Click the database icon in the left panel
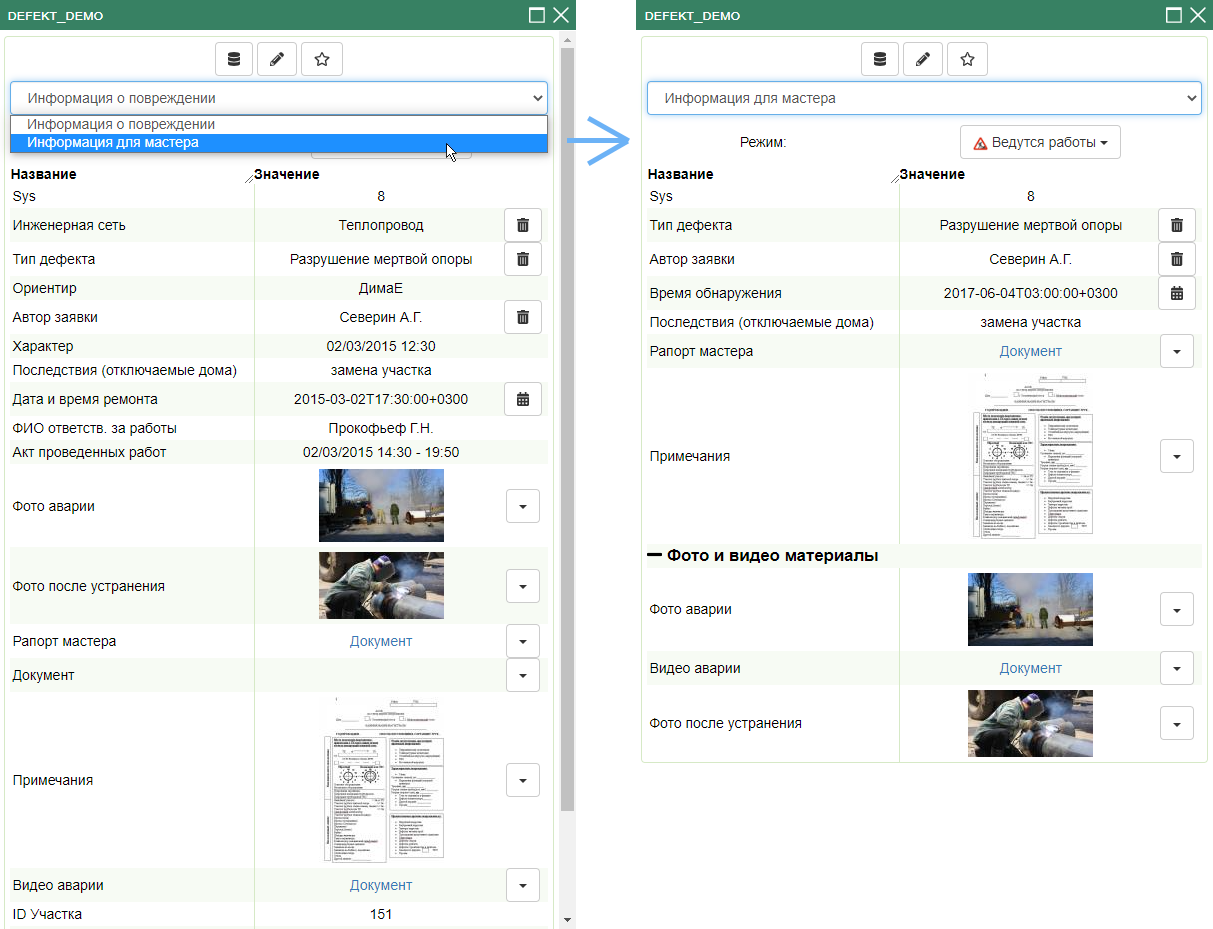This screenshot has width=1213, height=929. (x=234, y=60)
